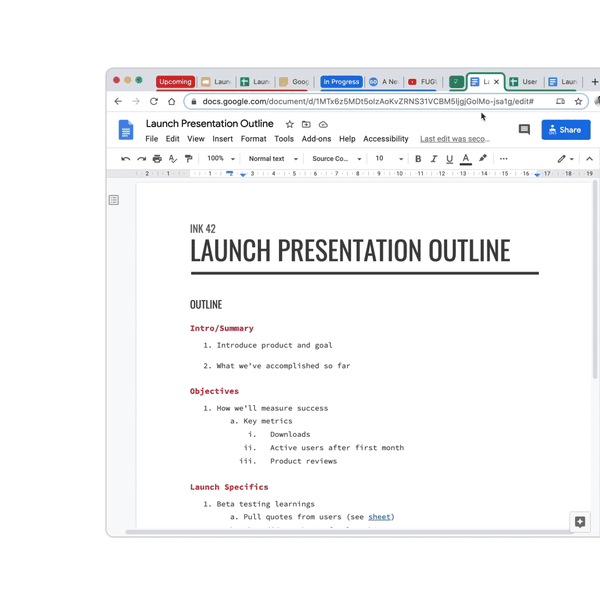Toggle italic formatting

434,159
